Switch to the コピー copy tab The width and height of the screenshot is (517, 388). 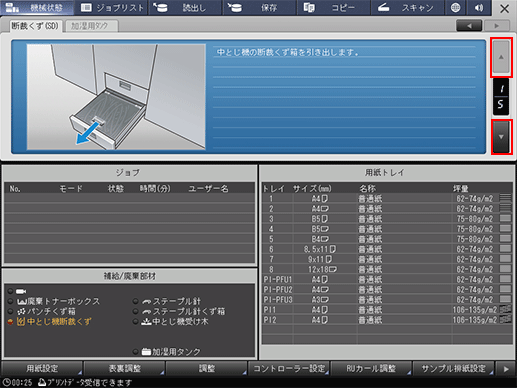coord(334,8)
